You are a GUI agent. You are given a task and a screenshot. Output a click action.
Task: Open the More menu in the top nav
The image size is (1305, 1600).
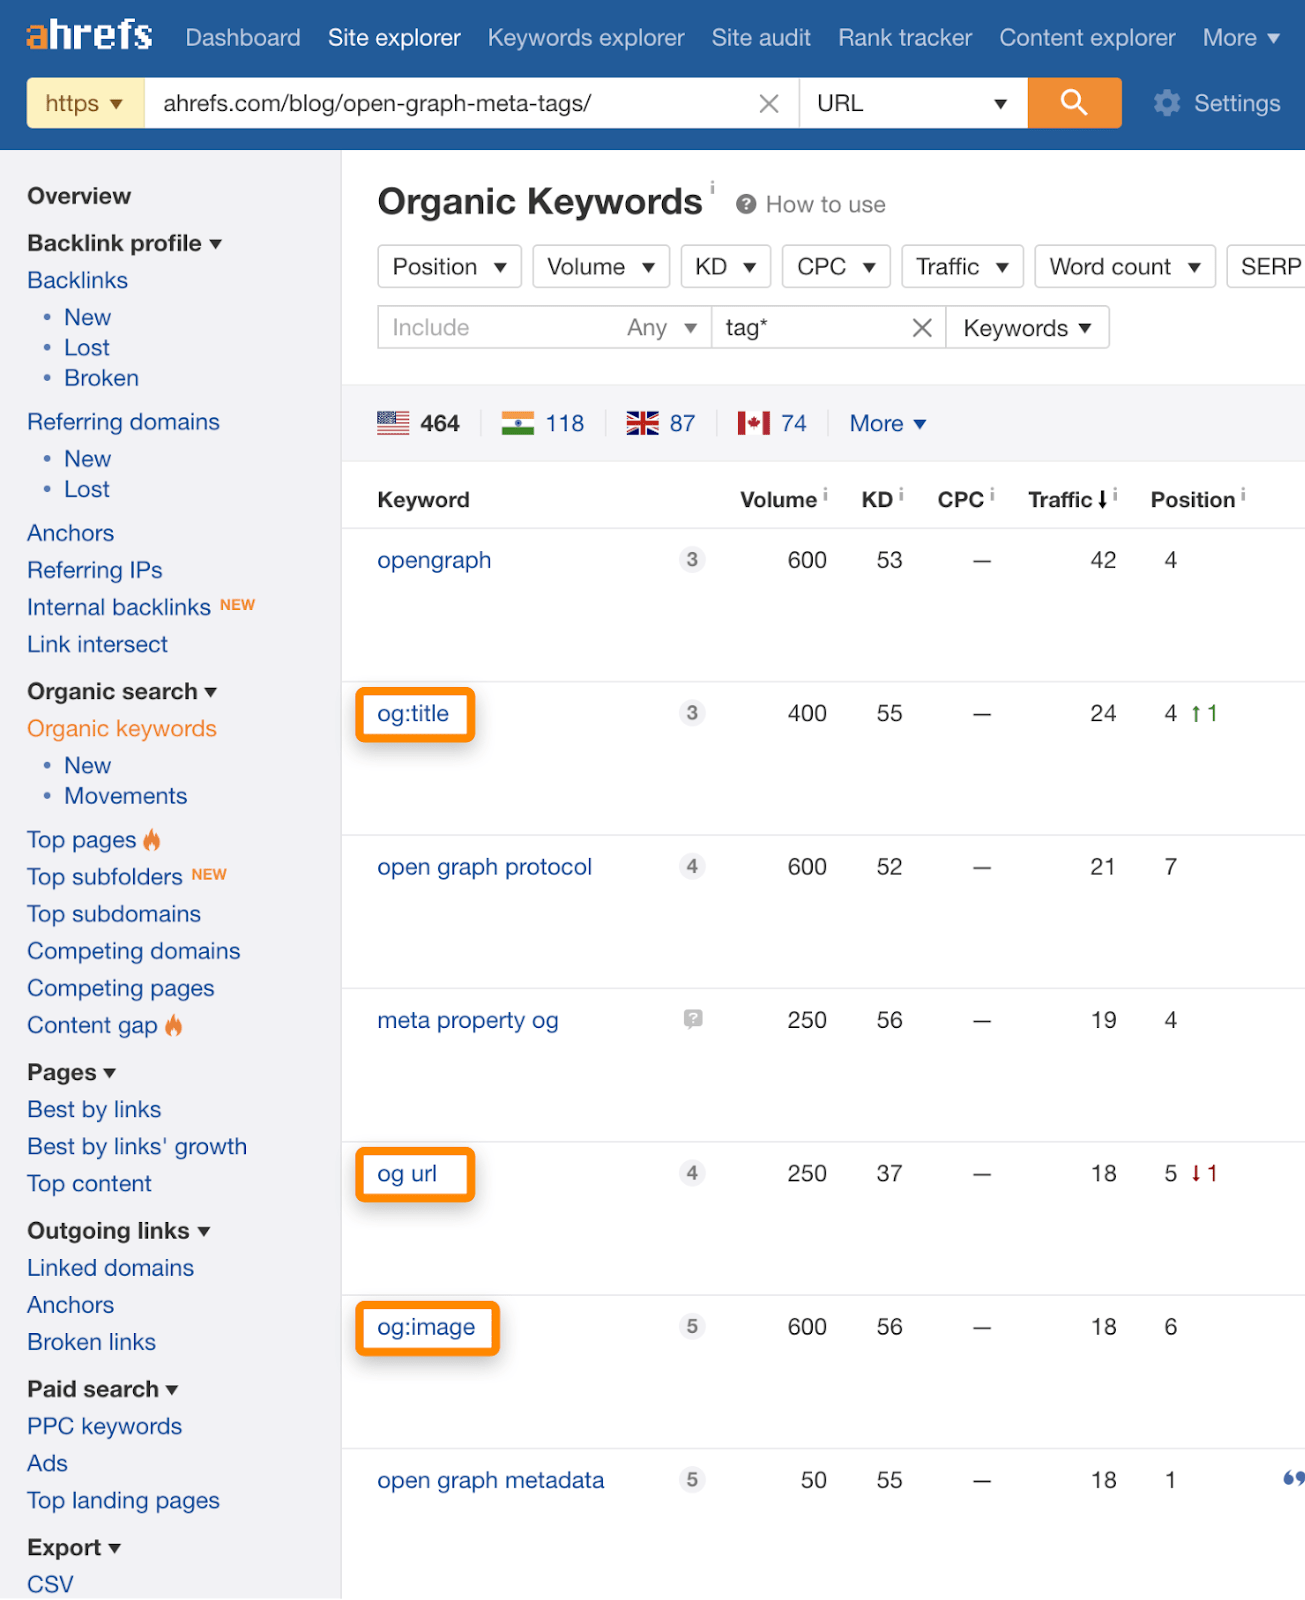[1241, 38]
